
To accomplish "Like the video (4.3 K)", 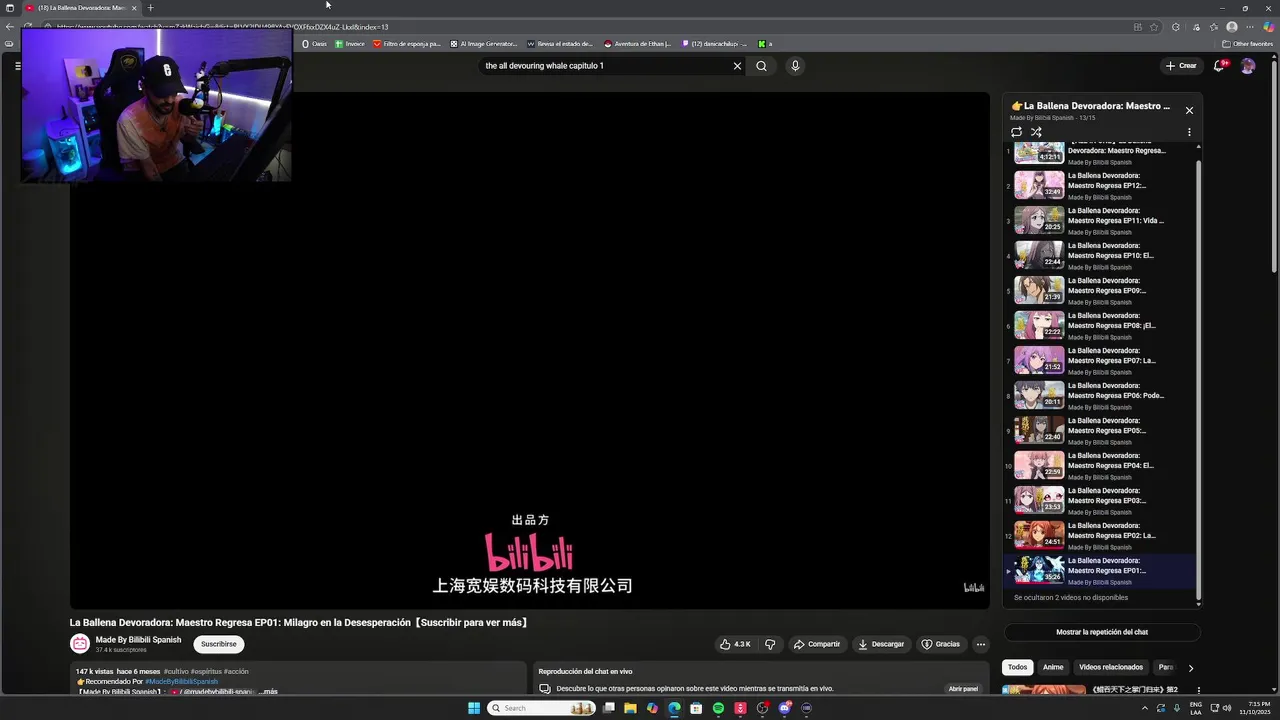I will click(735, 644).
